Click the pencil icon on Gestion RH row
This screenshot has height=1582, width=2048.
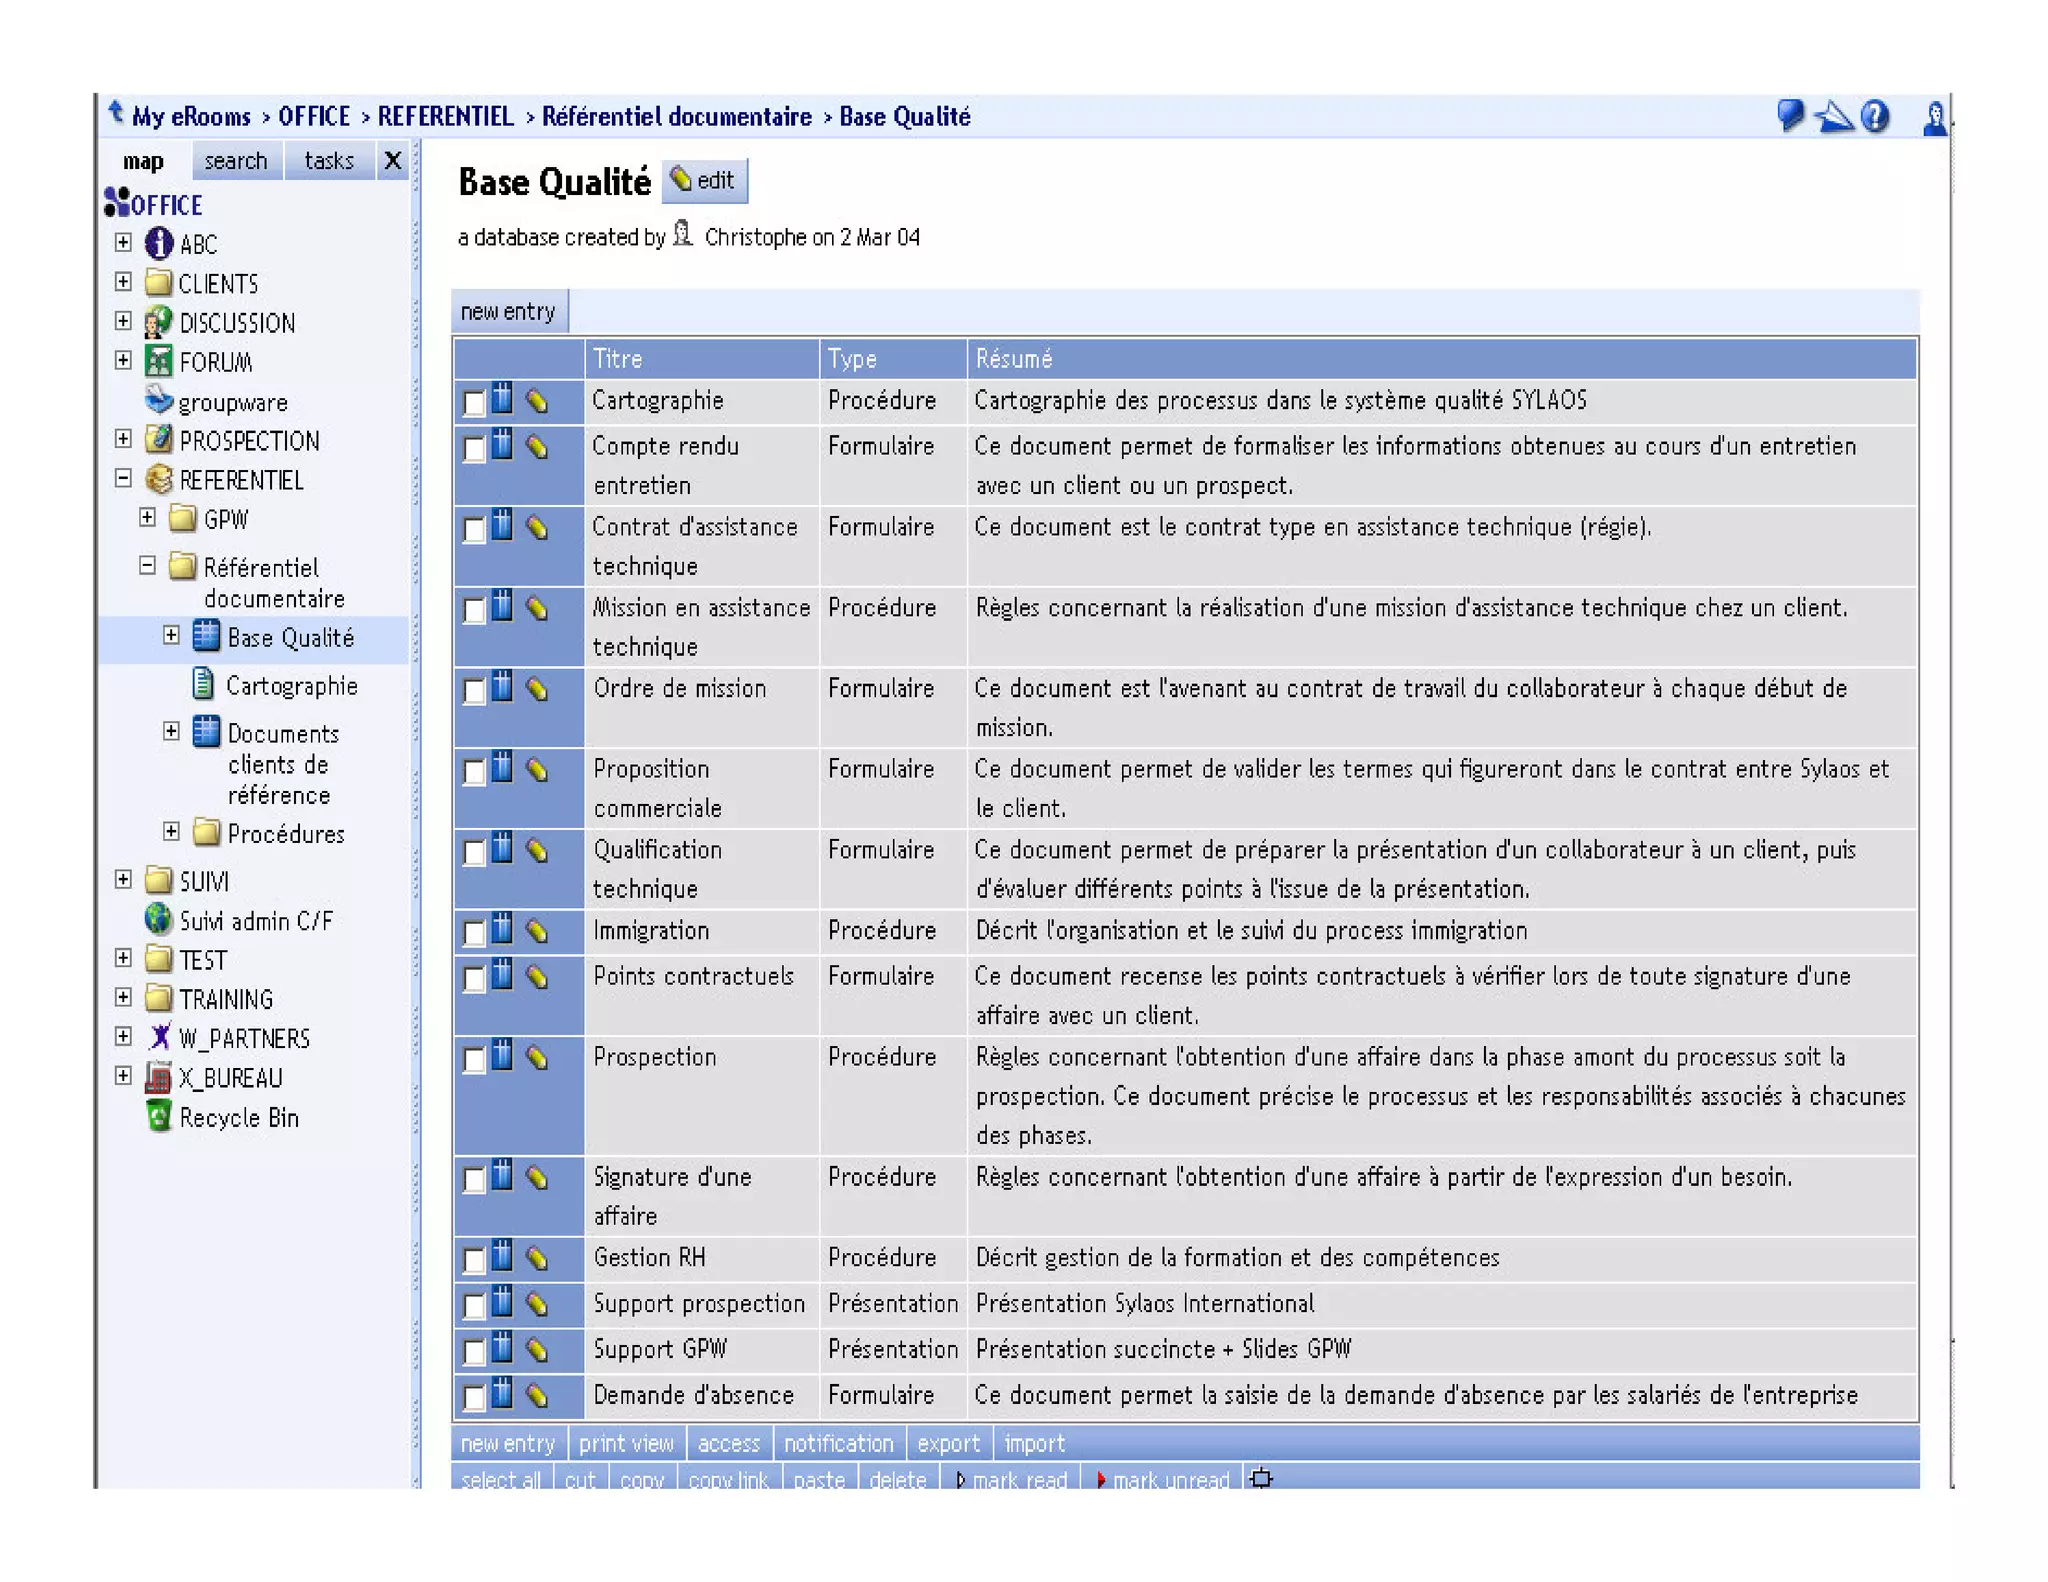pos(537,1259)
